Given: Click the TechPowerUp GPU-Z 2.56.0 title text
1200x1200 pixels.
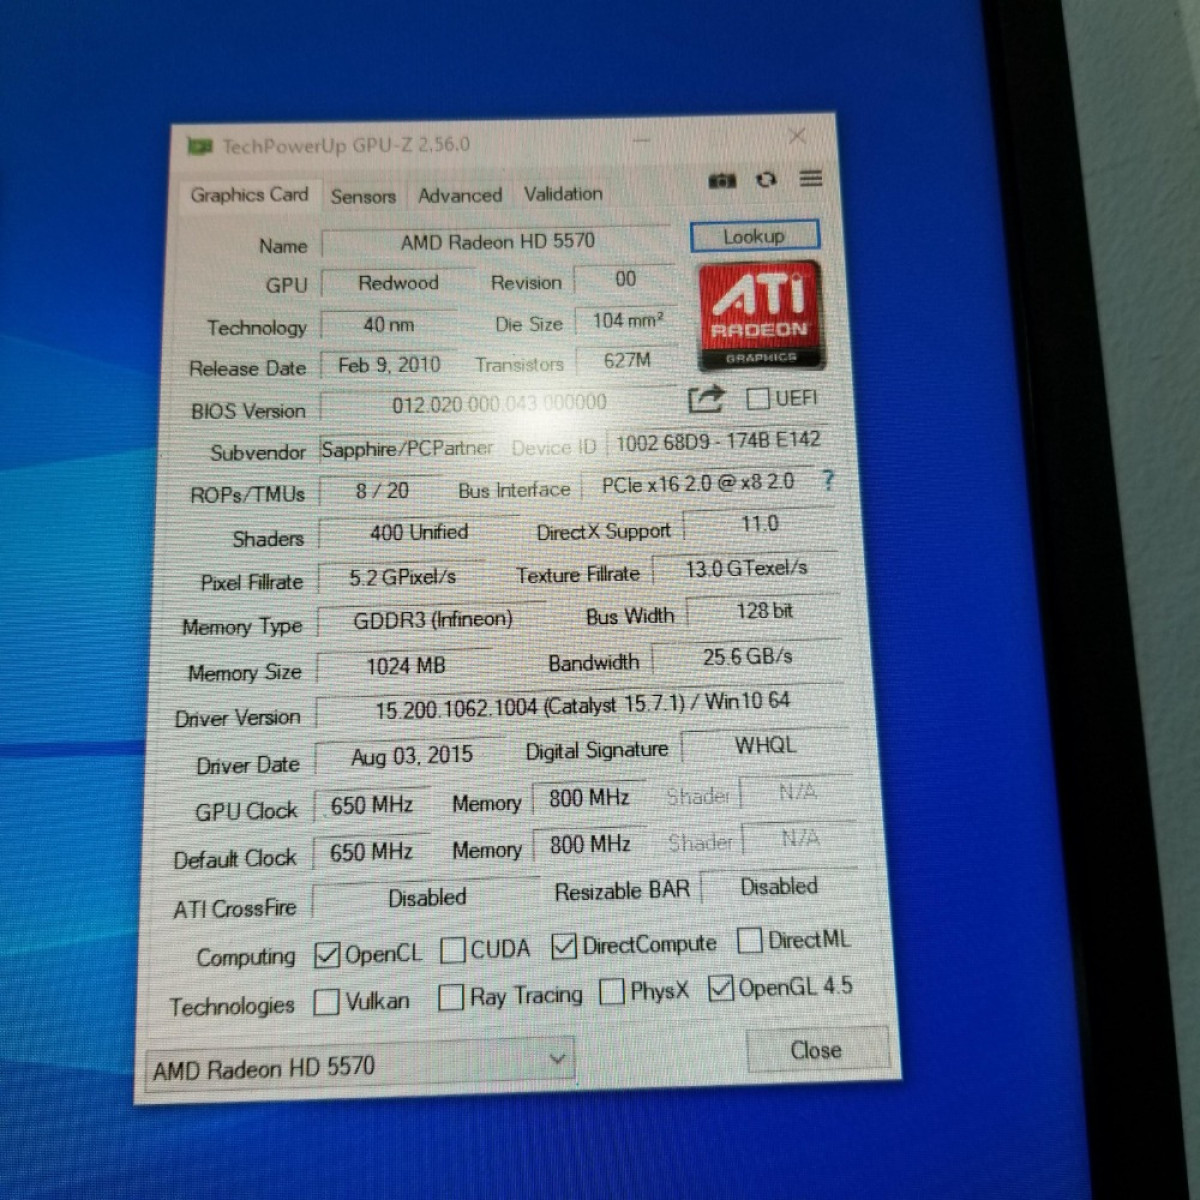Looking at the screenshot, I should [346, 145].
